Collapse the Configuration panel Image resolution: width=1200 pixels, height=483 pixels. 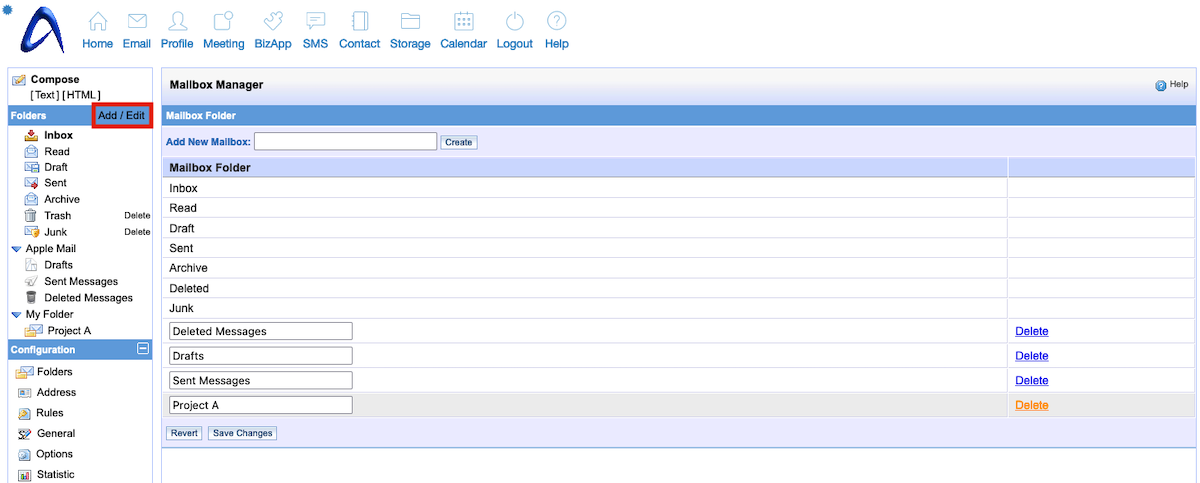click(x=143, y=349)
